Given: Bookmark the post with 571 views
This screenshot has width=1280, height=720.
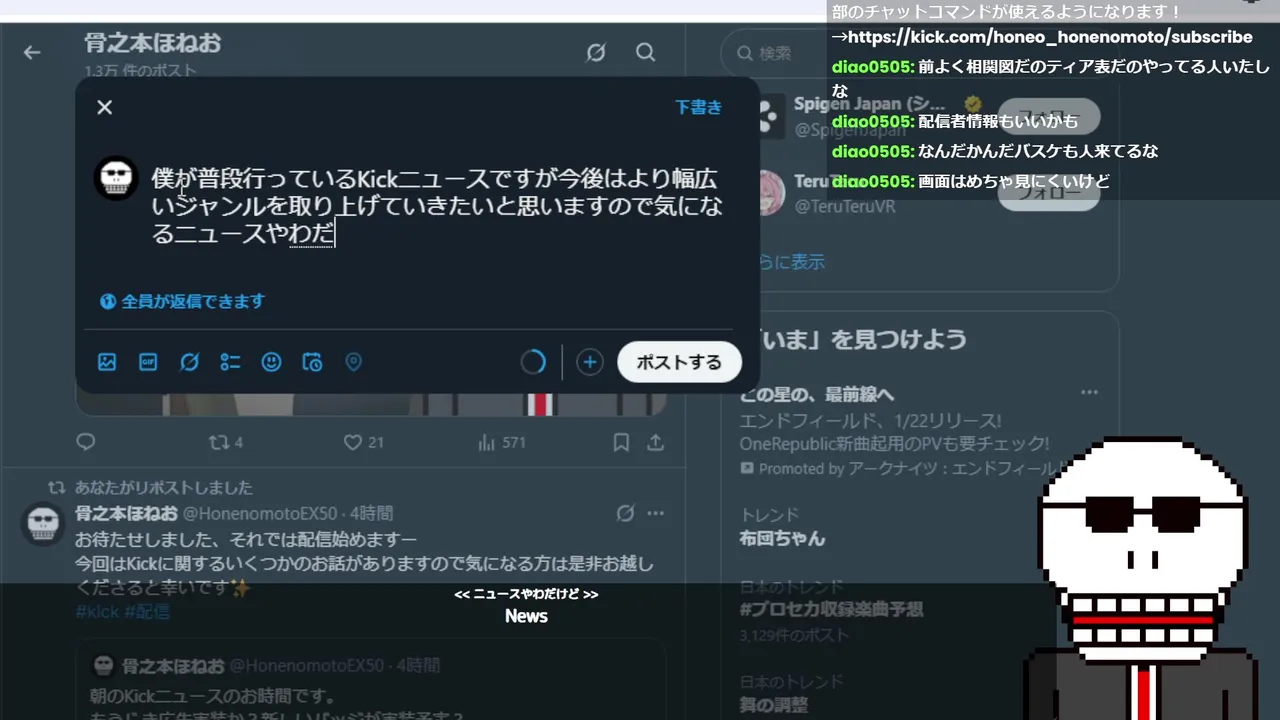Looking at the screenshot, I should 621,442.
